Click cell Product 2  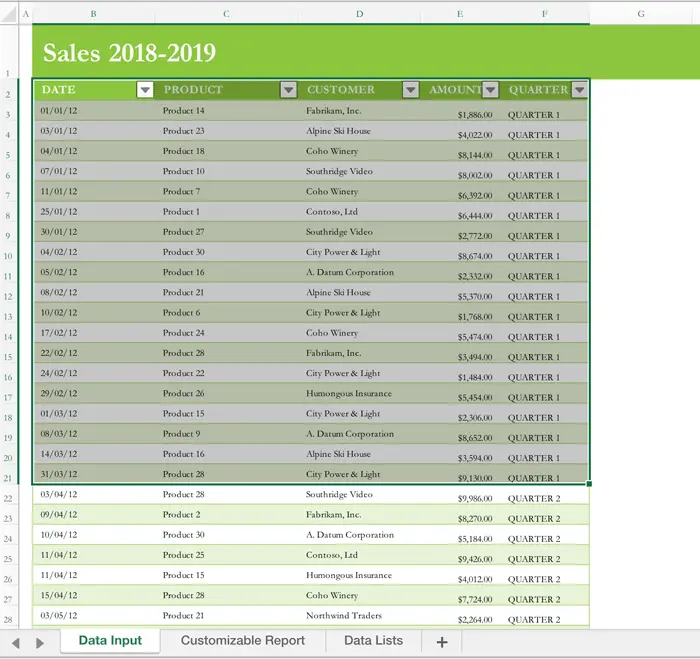[x=181, y=514]
